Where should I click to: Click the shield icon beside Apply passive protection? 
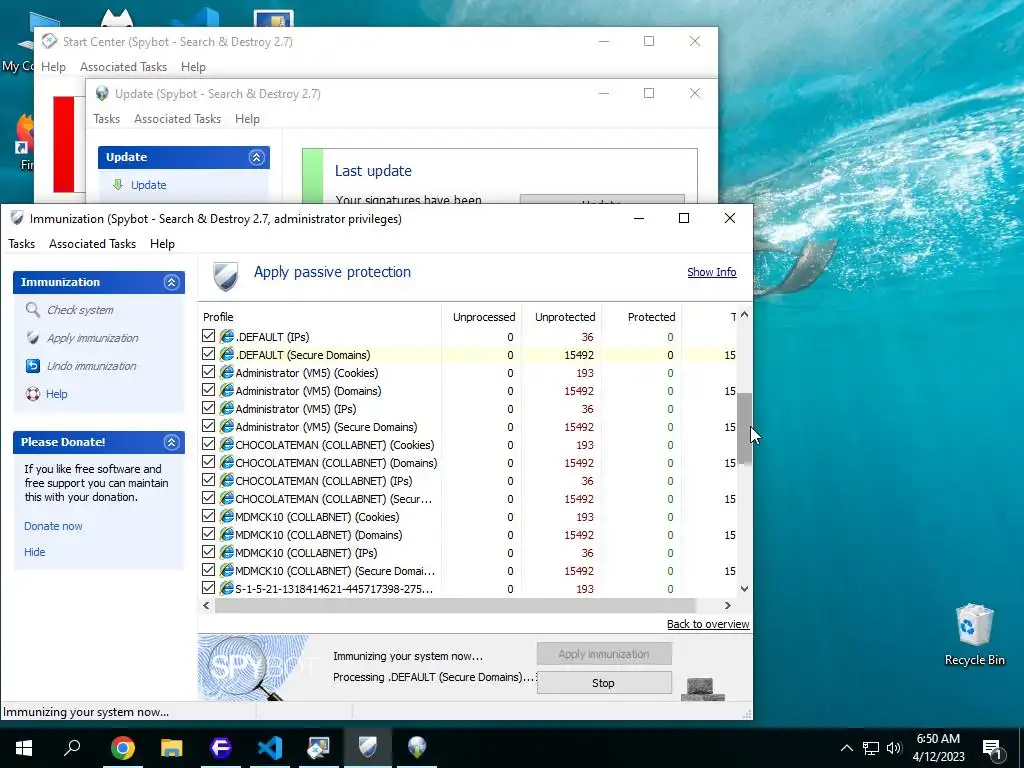pyautogui.click(x=226, y=276)
